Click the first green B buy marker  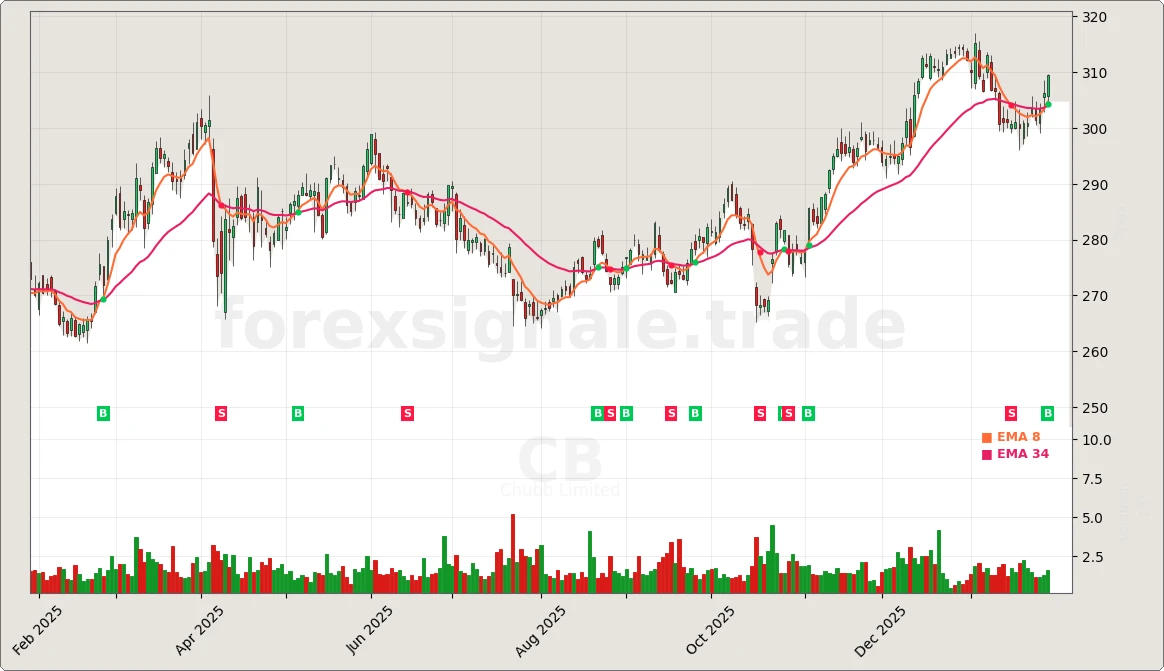tap(103, 413)
